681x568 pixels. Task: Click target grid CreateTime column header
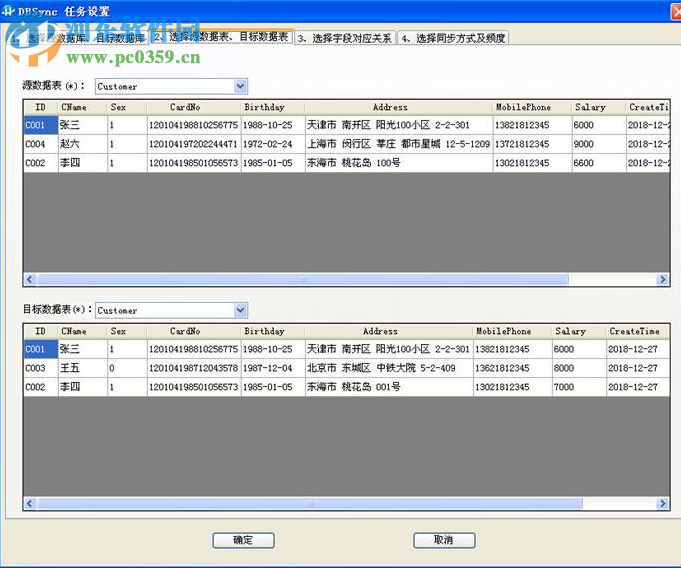tap(637, 331)
